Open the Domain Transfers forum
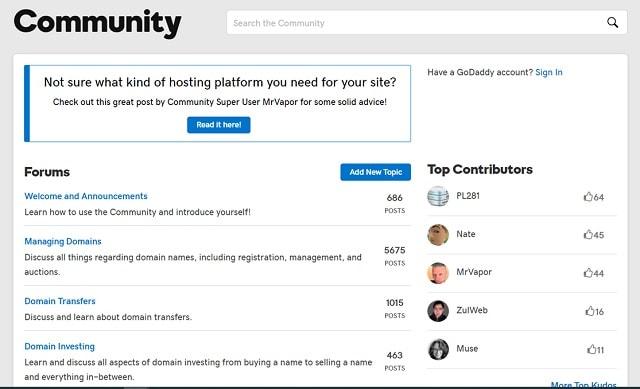 [x=60, y=301]
